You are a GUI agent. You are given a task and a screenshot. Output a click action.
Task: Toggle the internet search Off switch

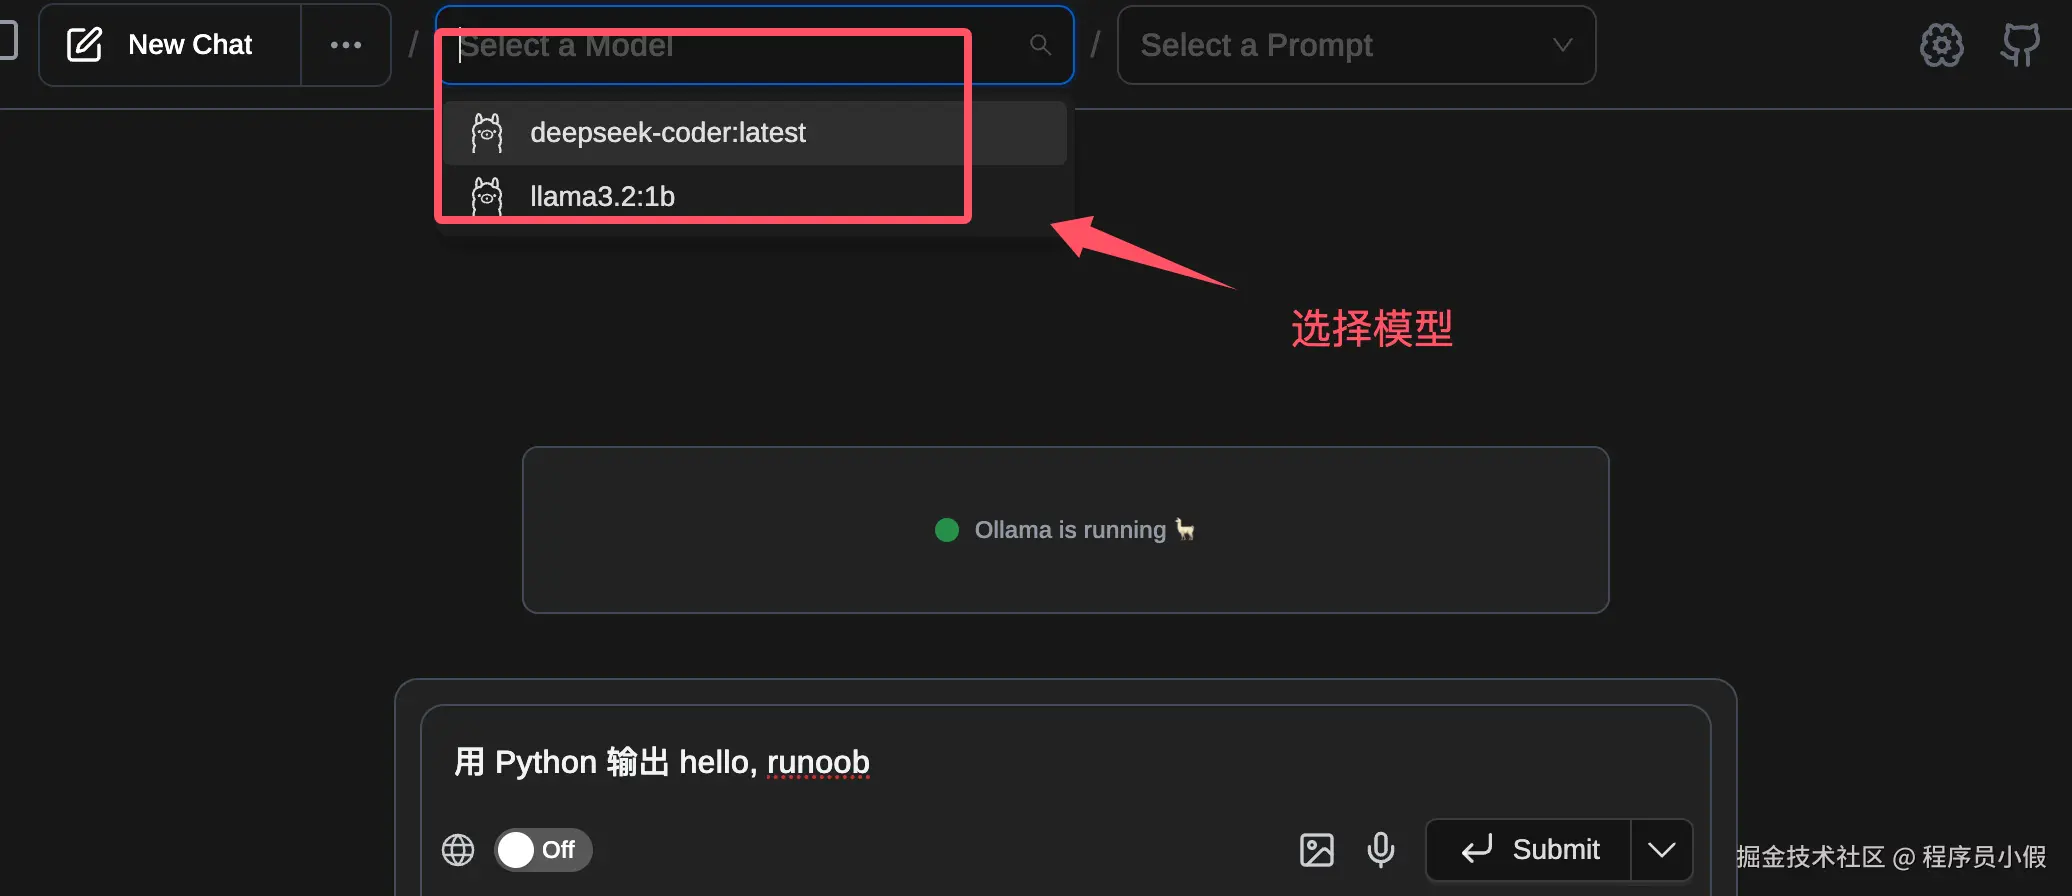pyautogui.click(x=543, y=850)
